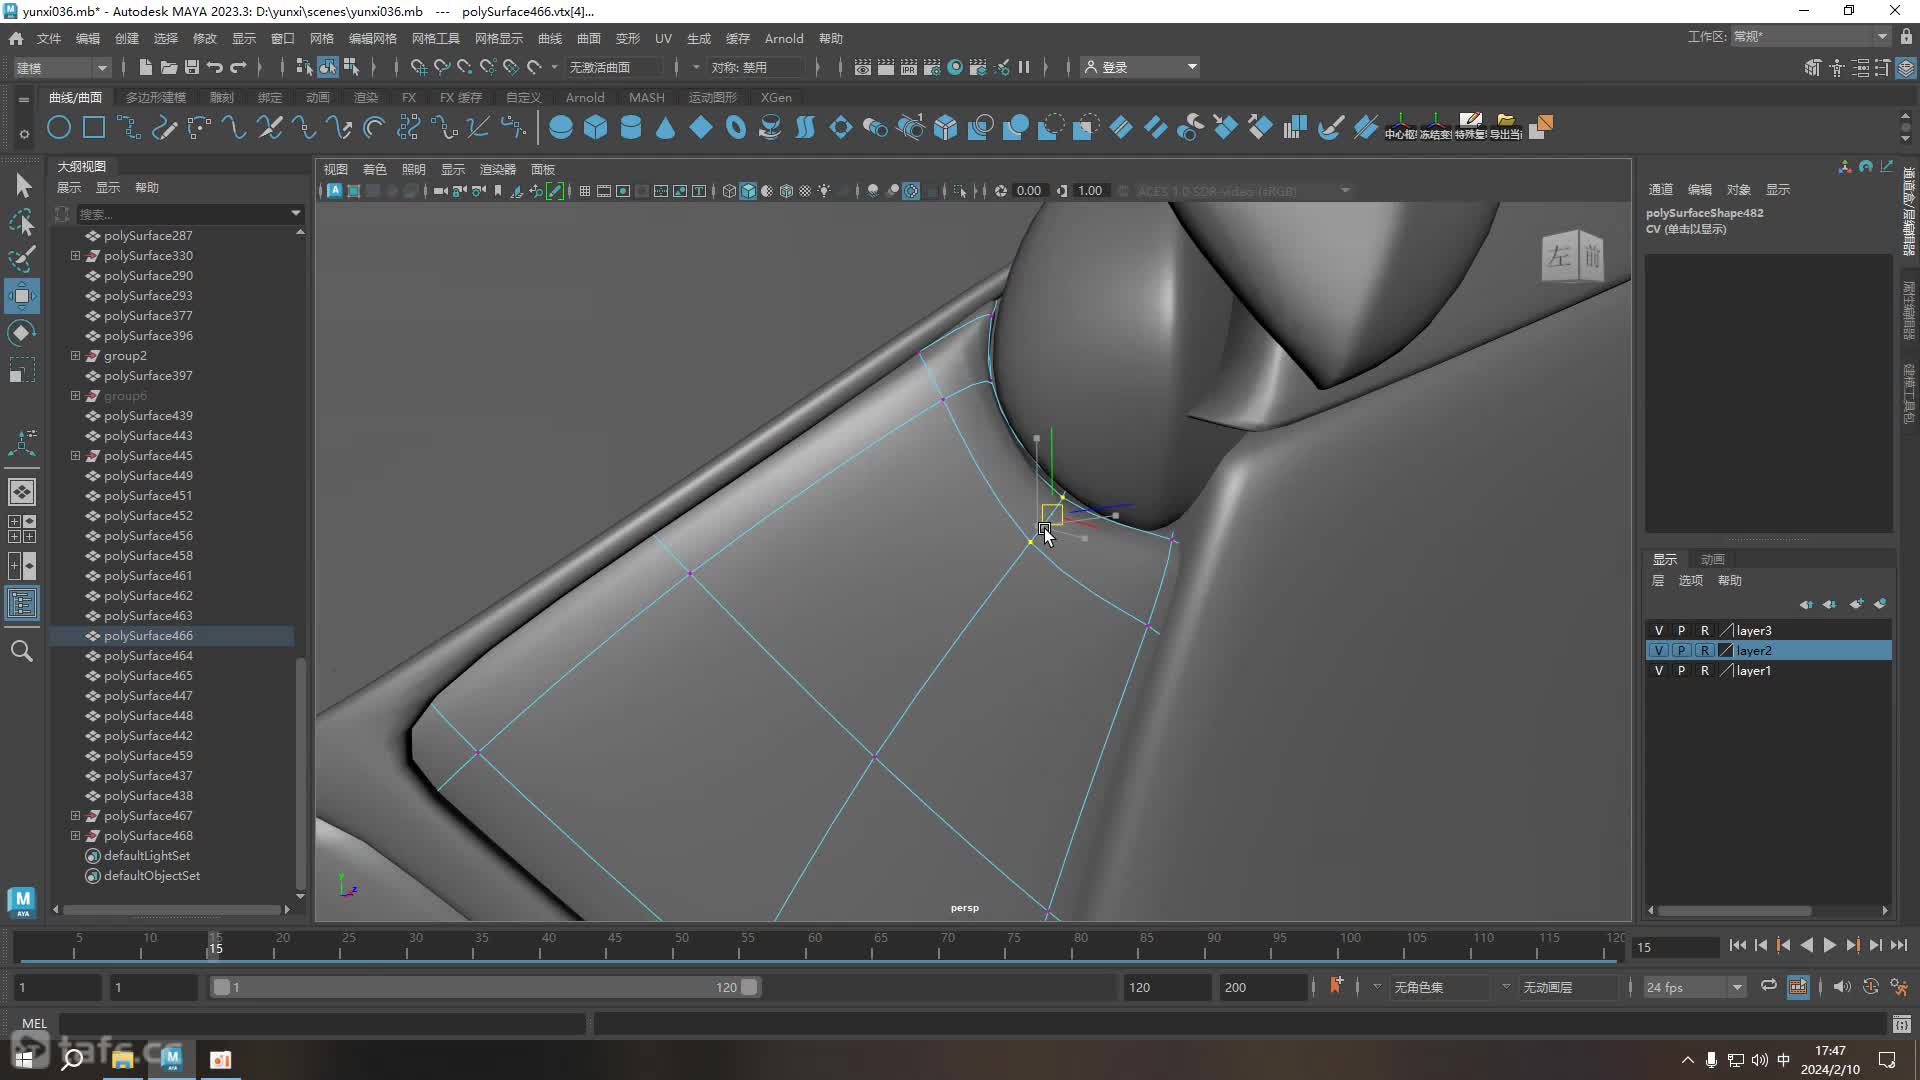The width and height of the screenshot is (1920, 1080).
Task: Activate the Lasso select tool
Action: click(x=22, y=222)
